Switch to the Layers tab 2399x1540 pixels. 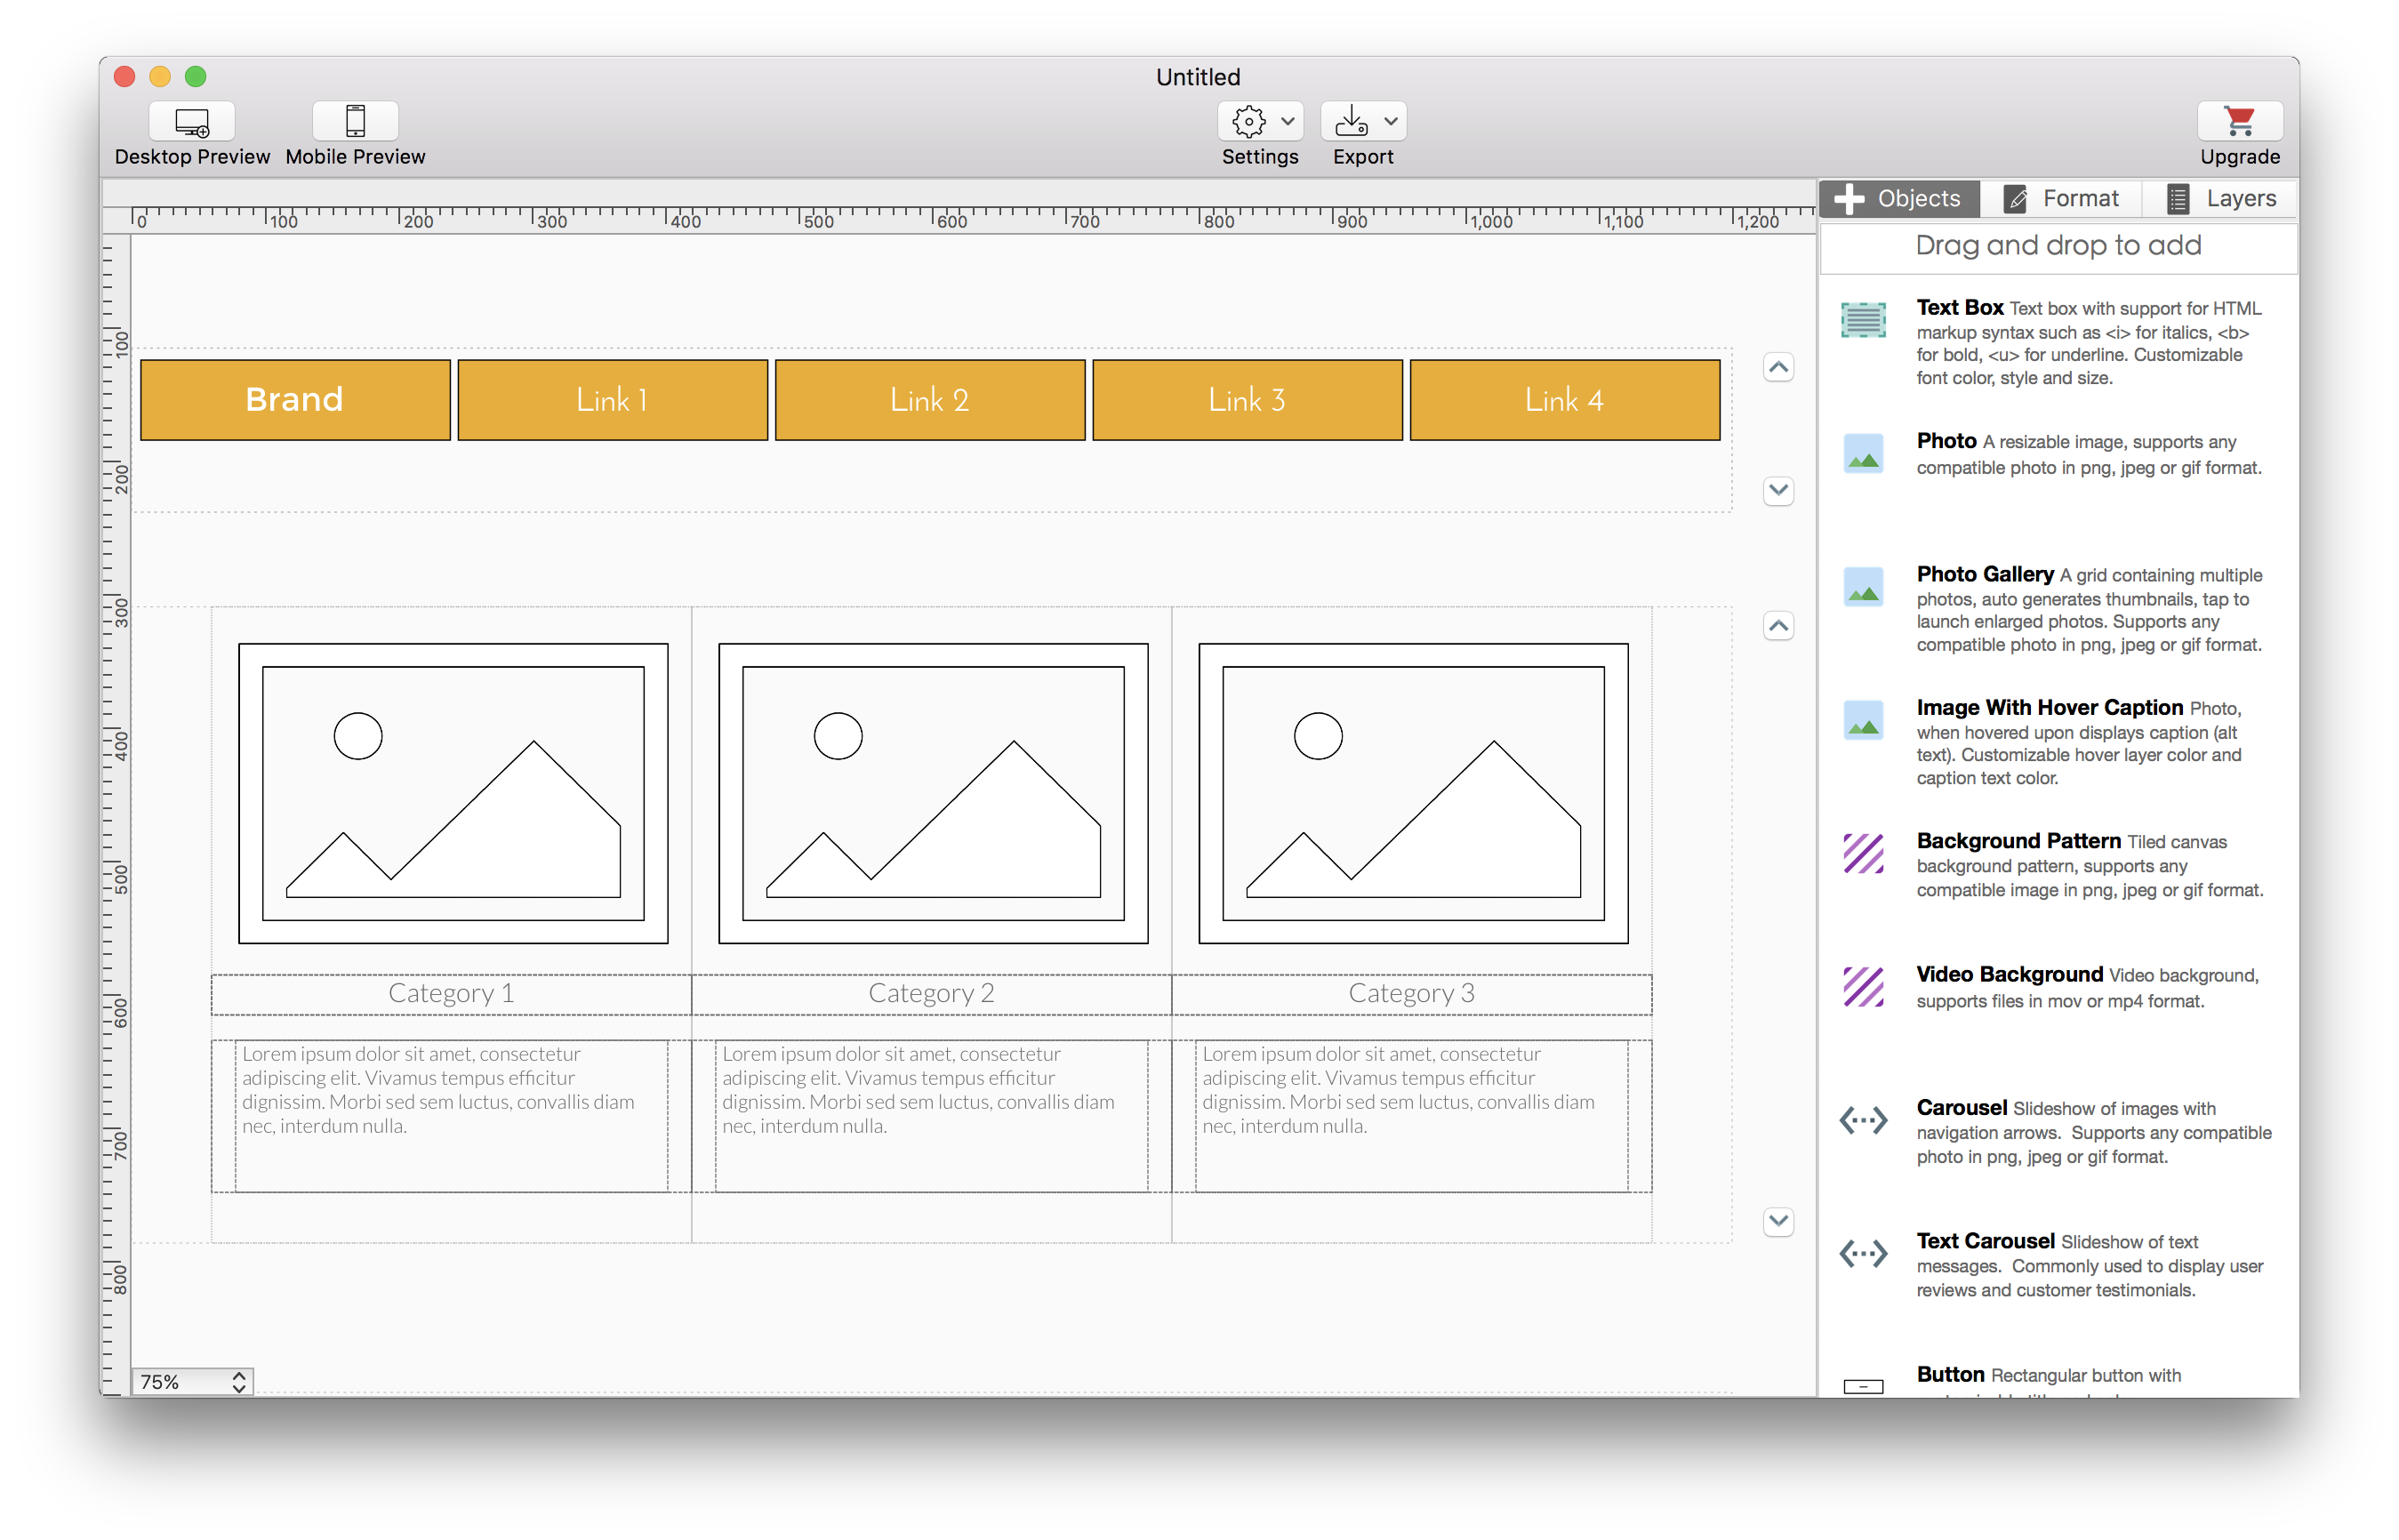point(2220,198)
